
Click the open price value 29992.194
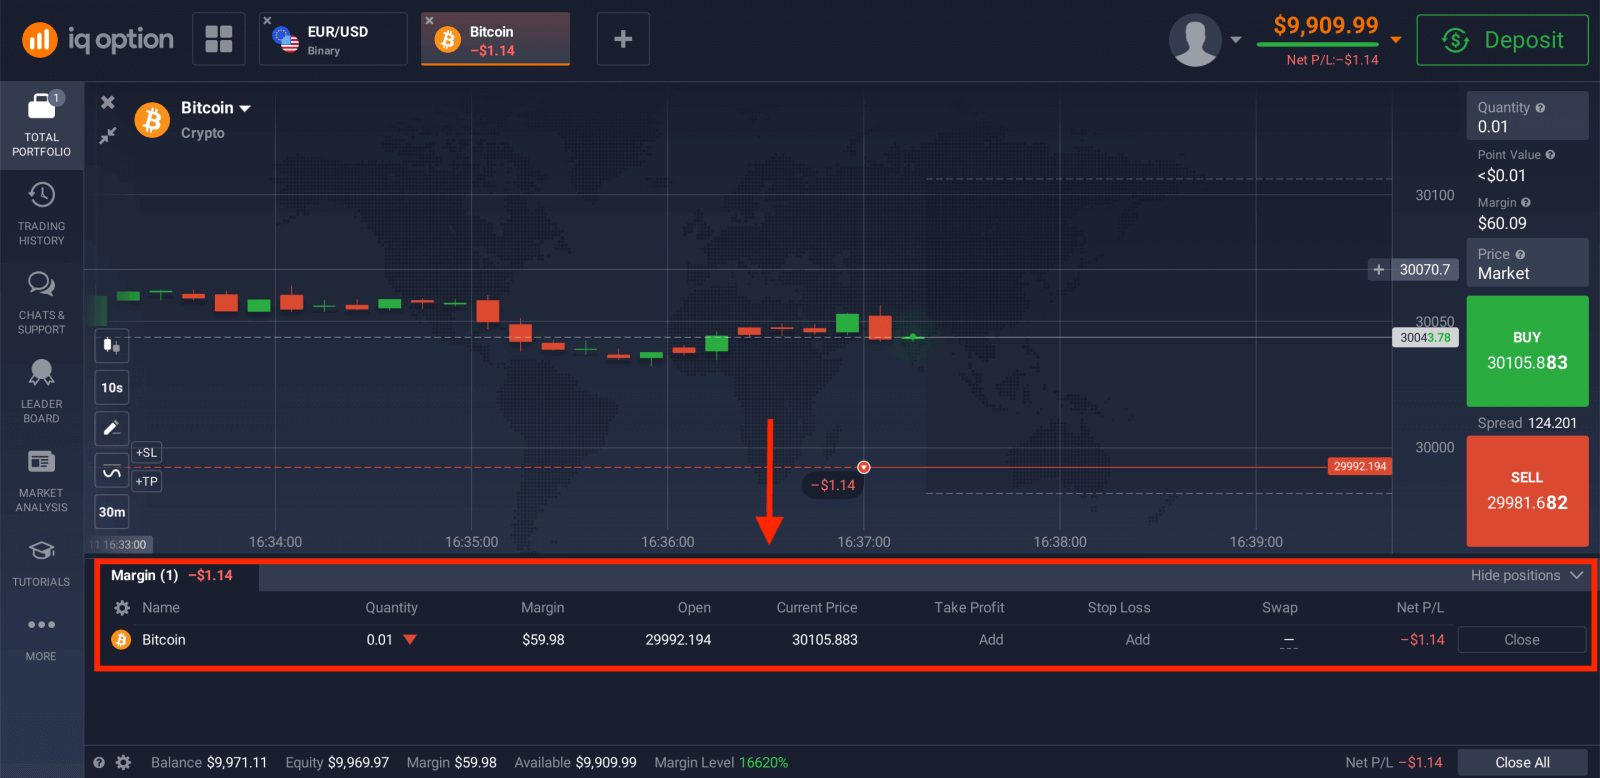[x=678, y=640]
